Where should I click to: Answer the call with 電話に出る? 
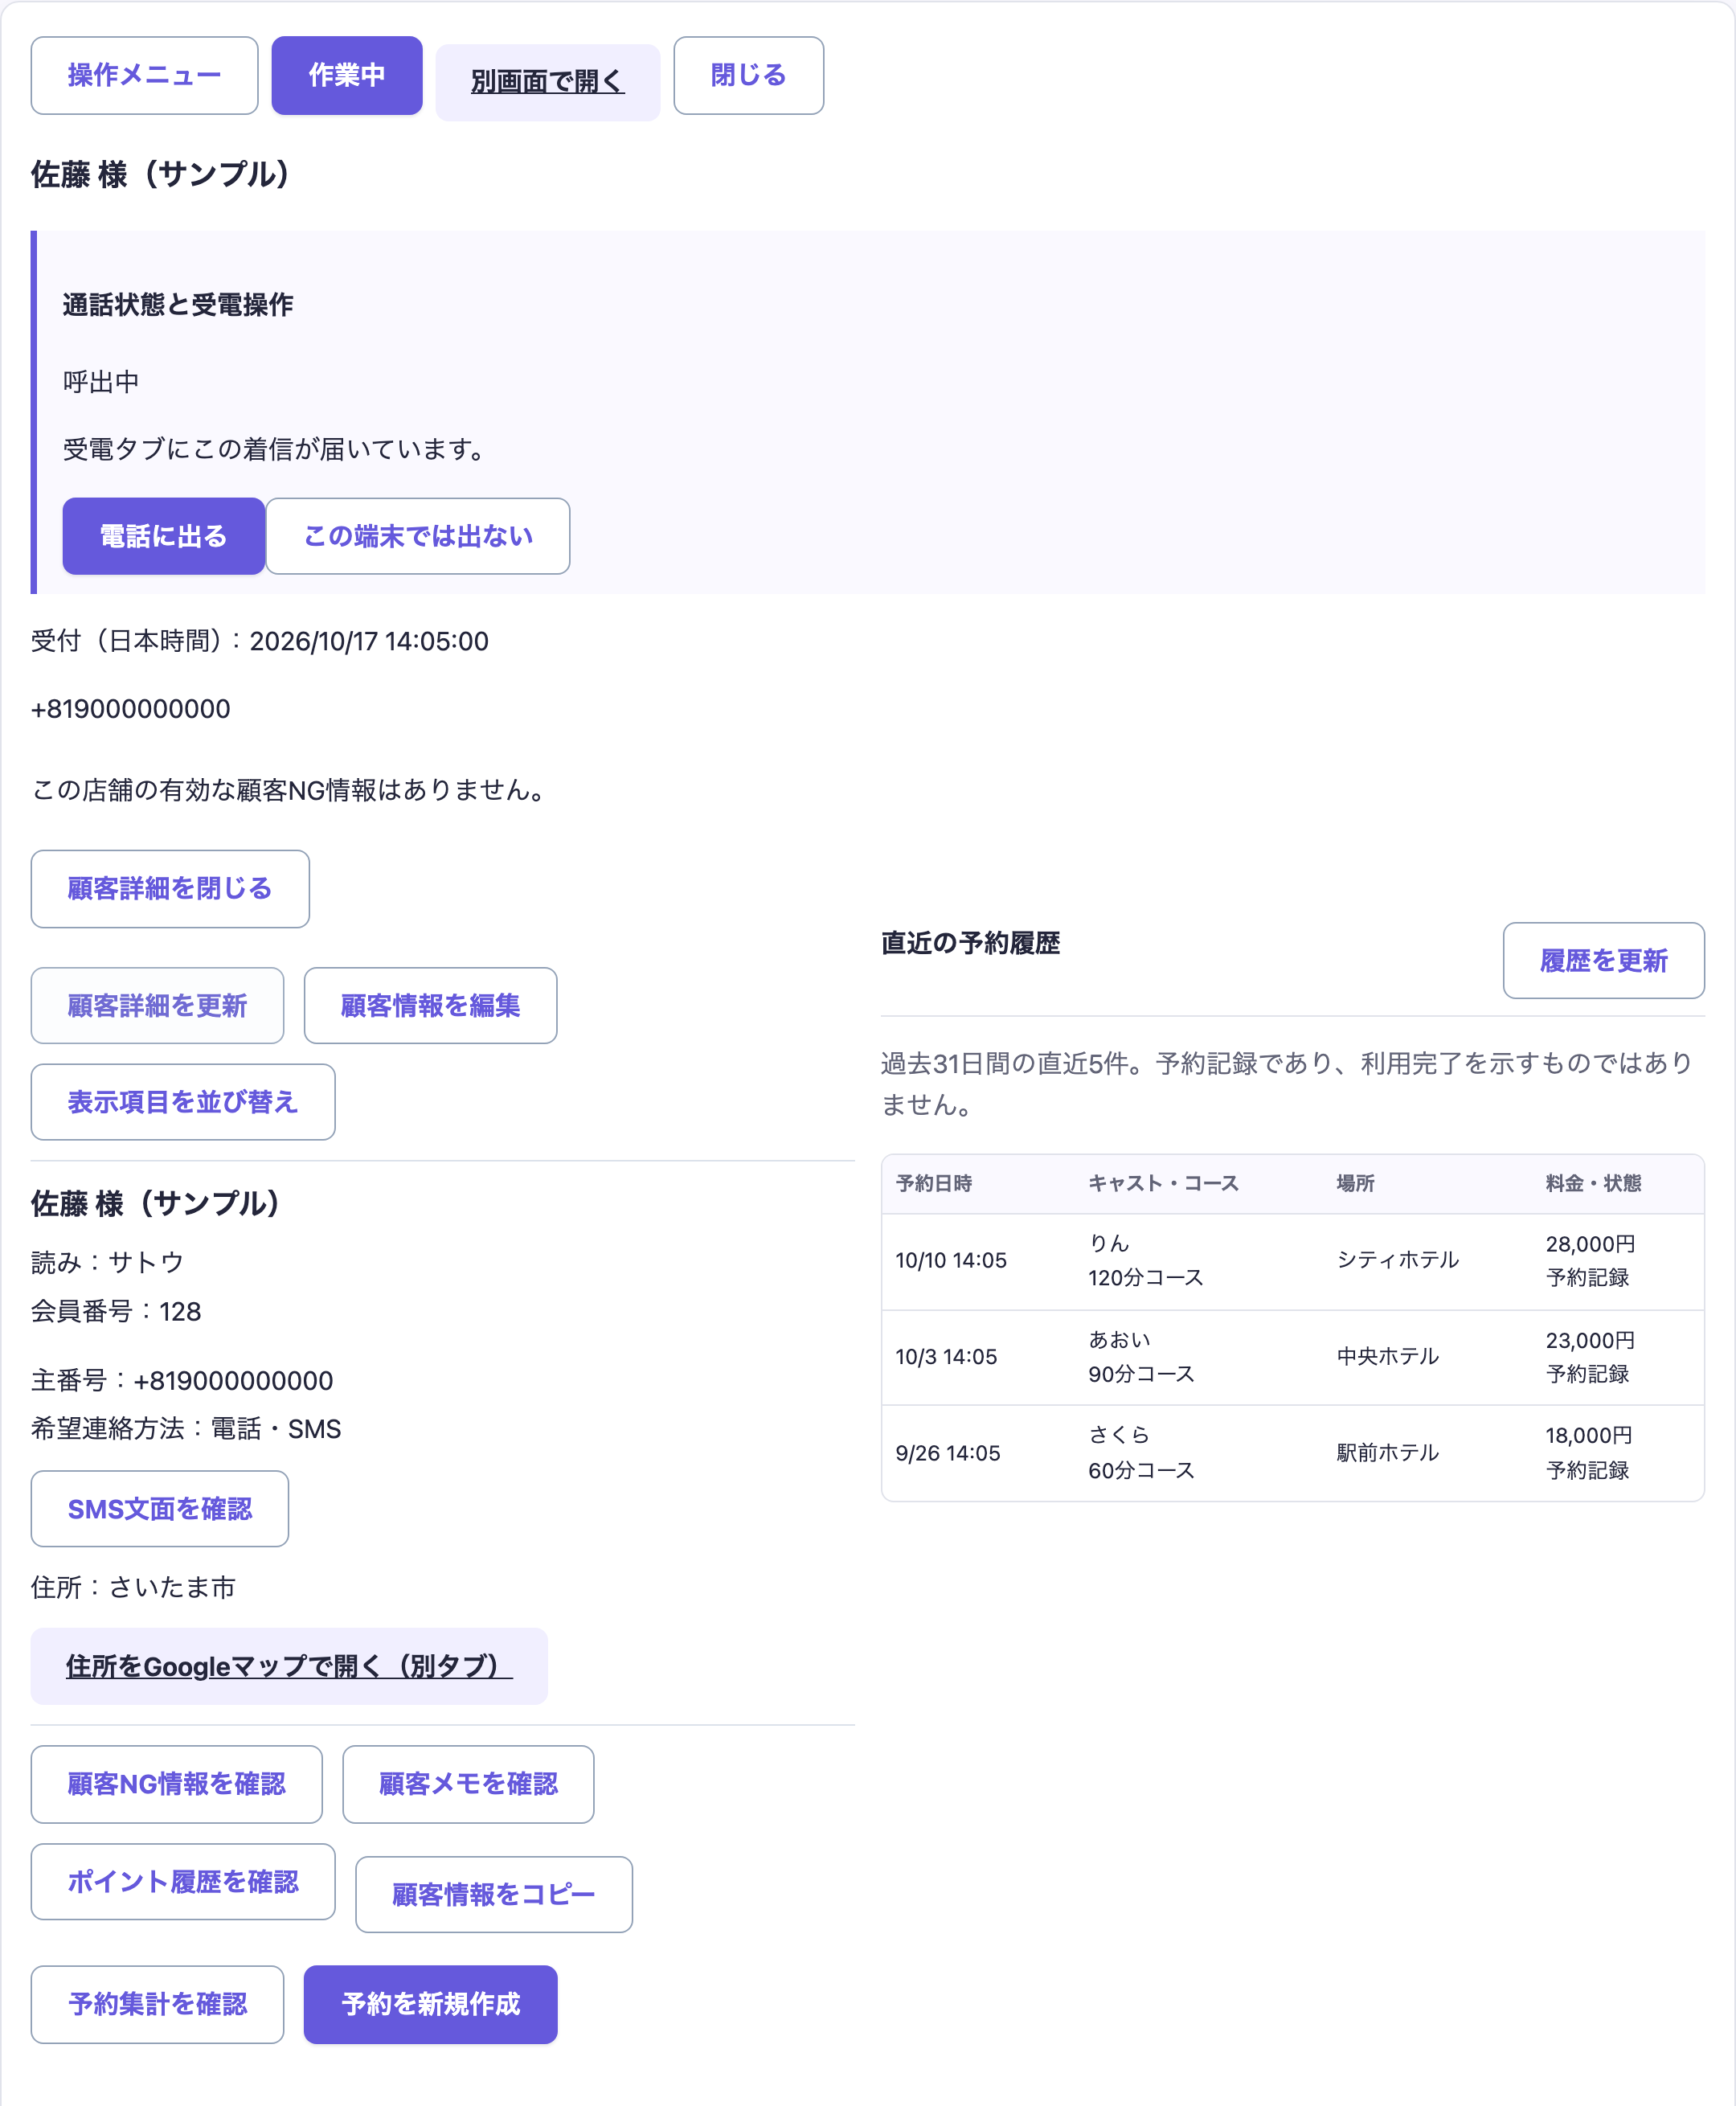click(164, 536)
